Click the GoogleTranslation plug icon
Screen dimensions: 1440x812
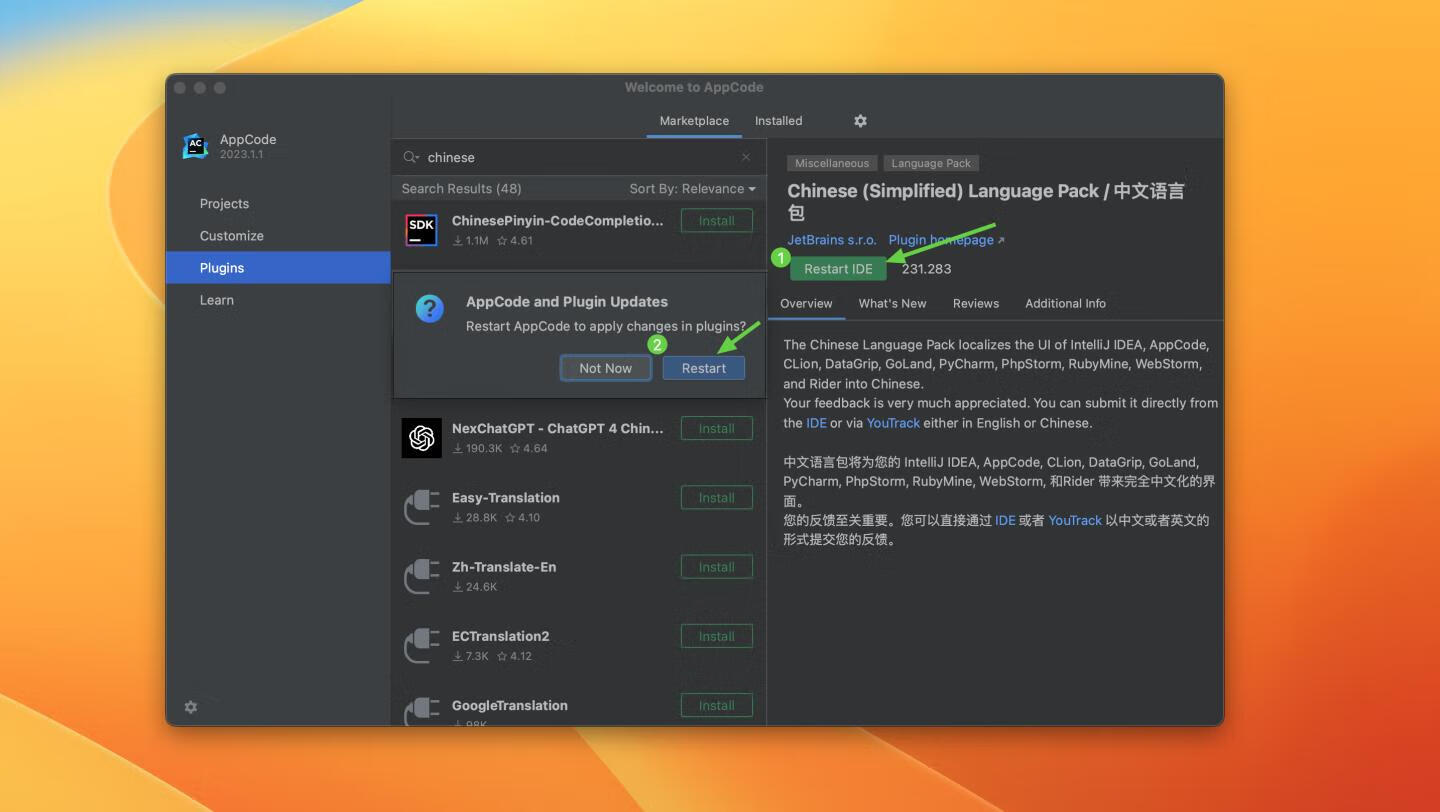[x=421, y=711]
